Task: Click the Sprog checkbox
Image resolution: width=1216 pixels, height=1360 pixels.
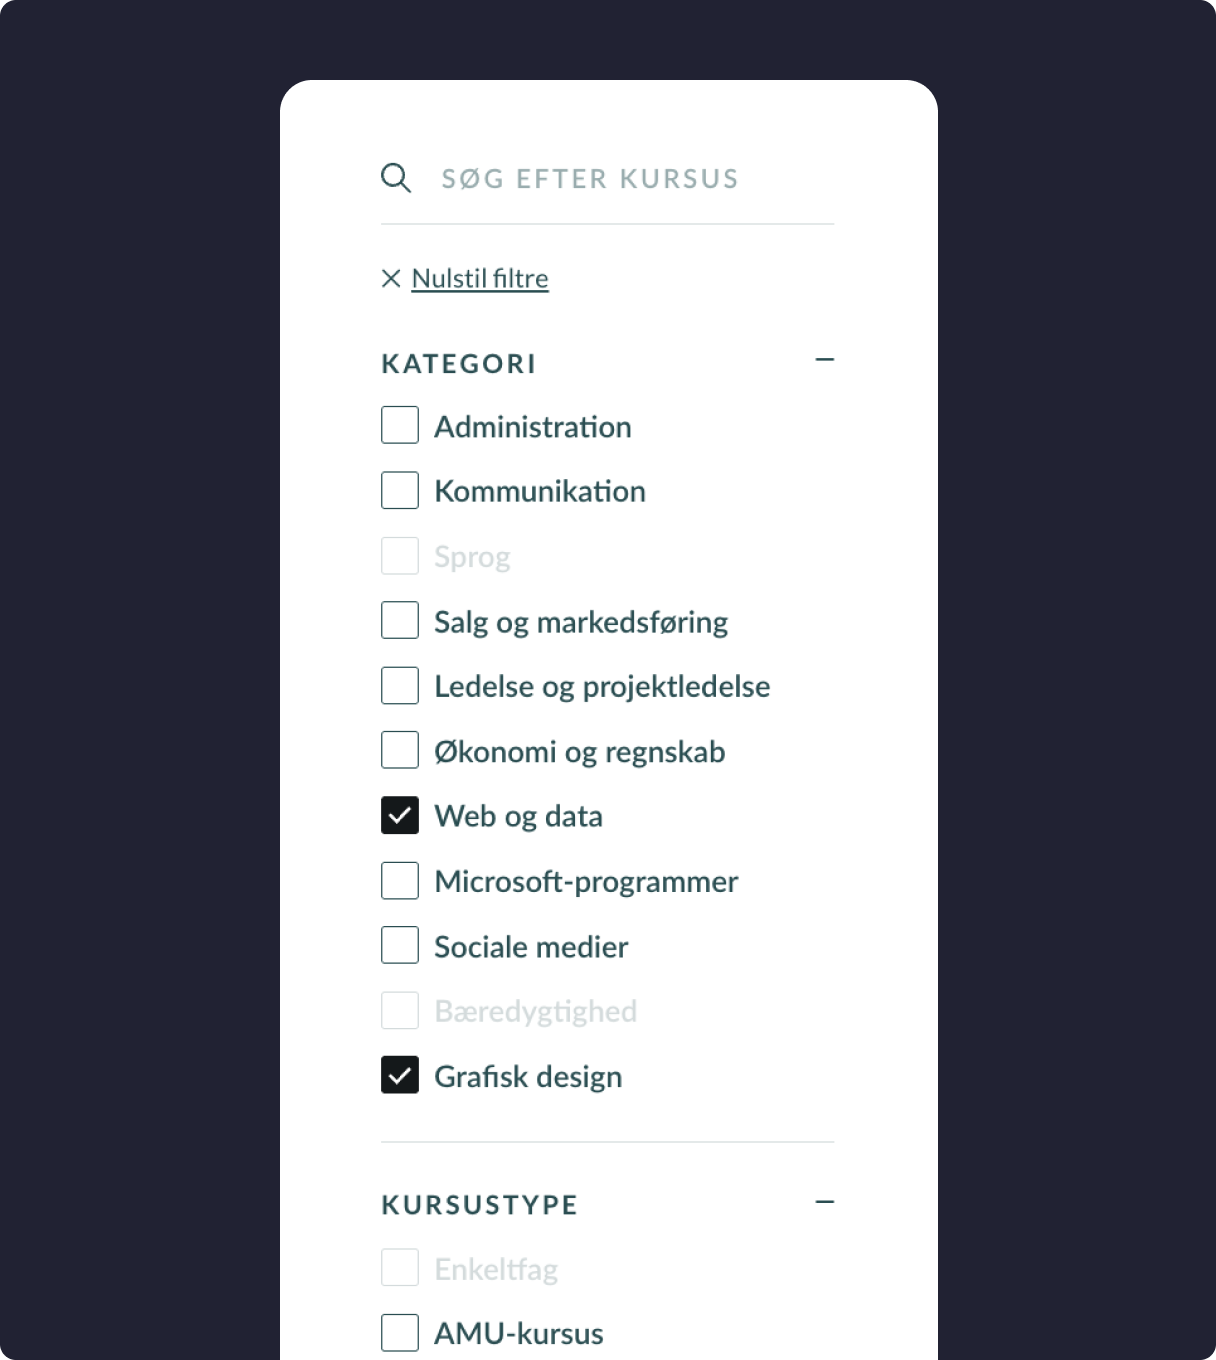Action: click(x=400, y=556)
